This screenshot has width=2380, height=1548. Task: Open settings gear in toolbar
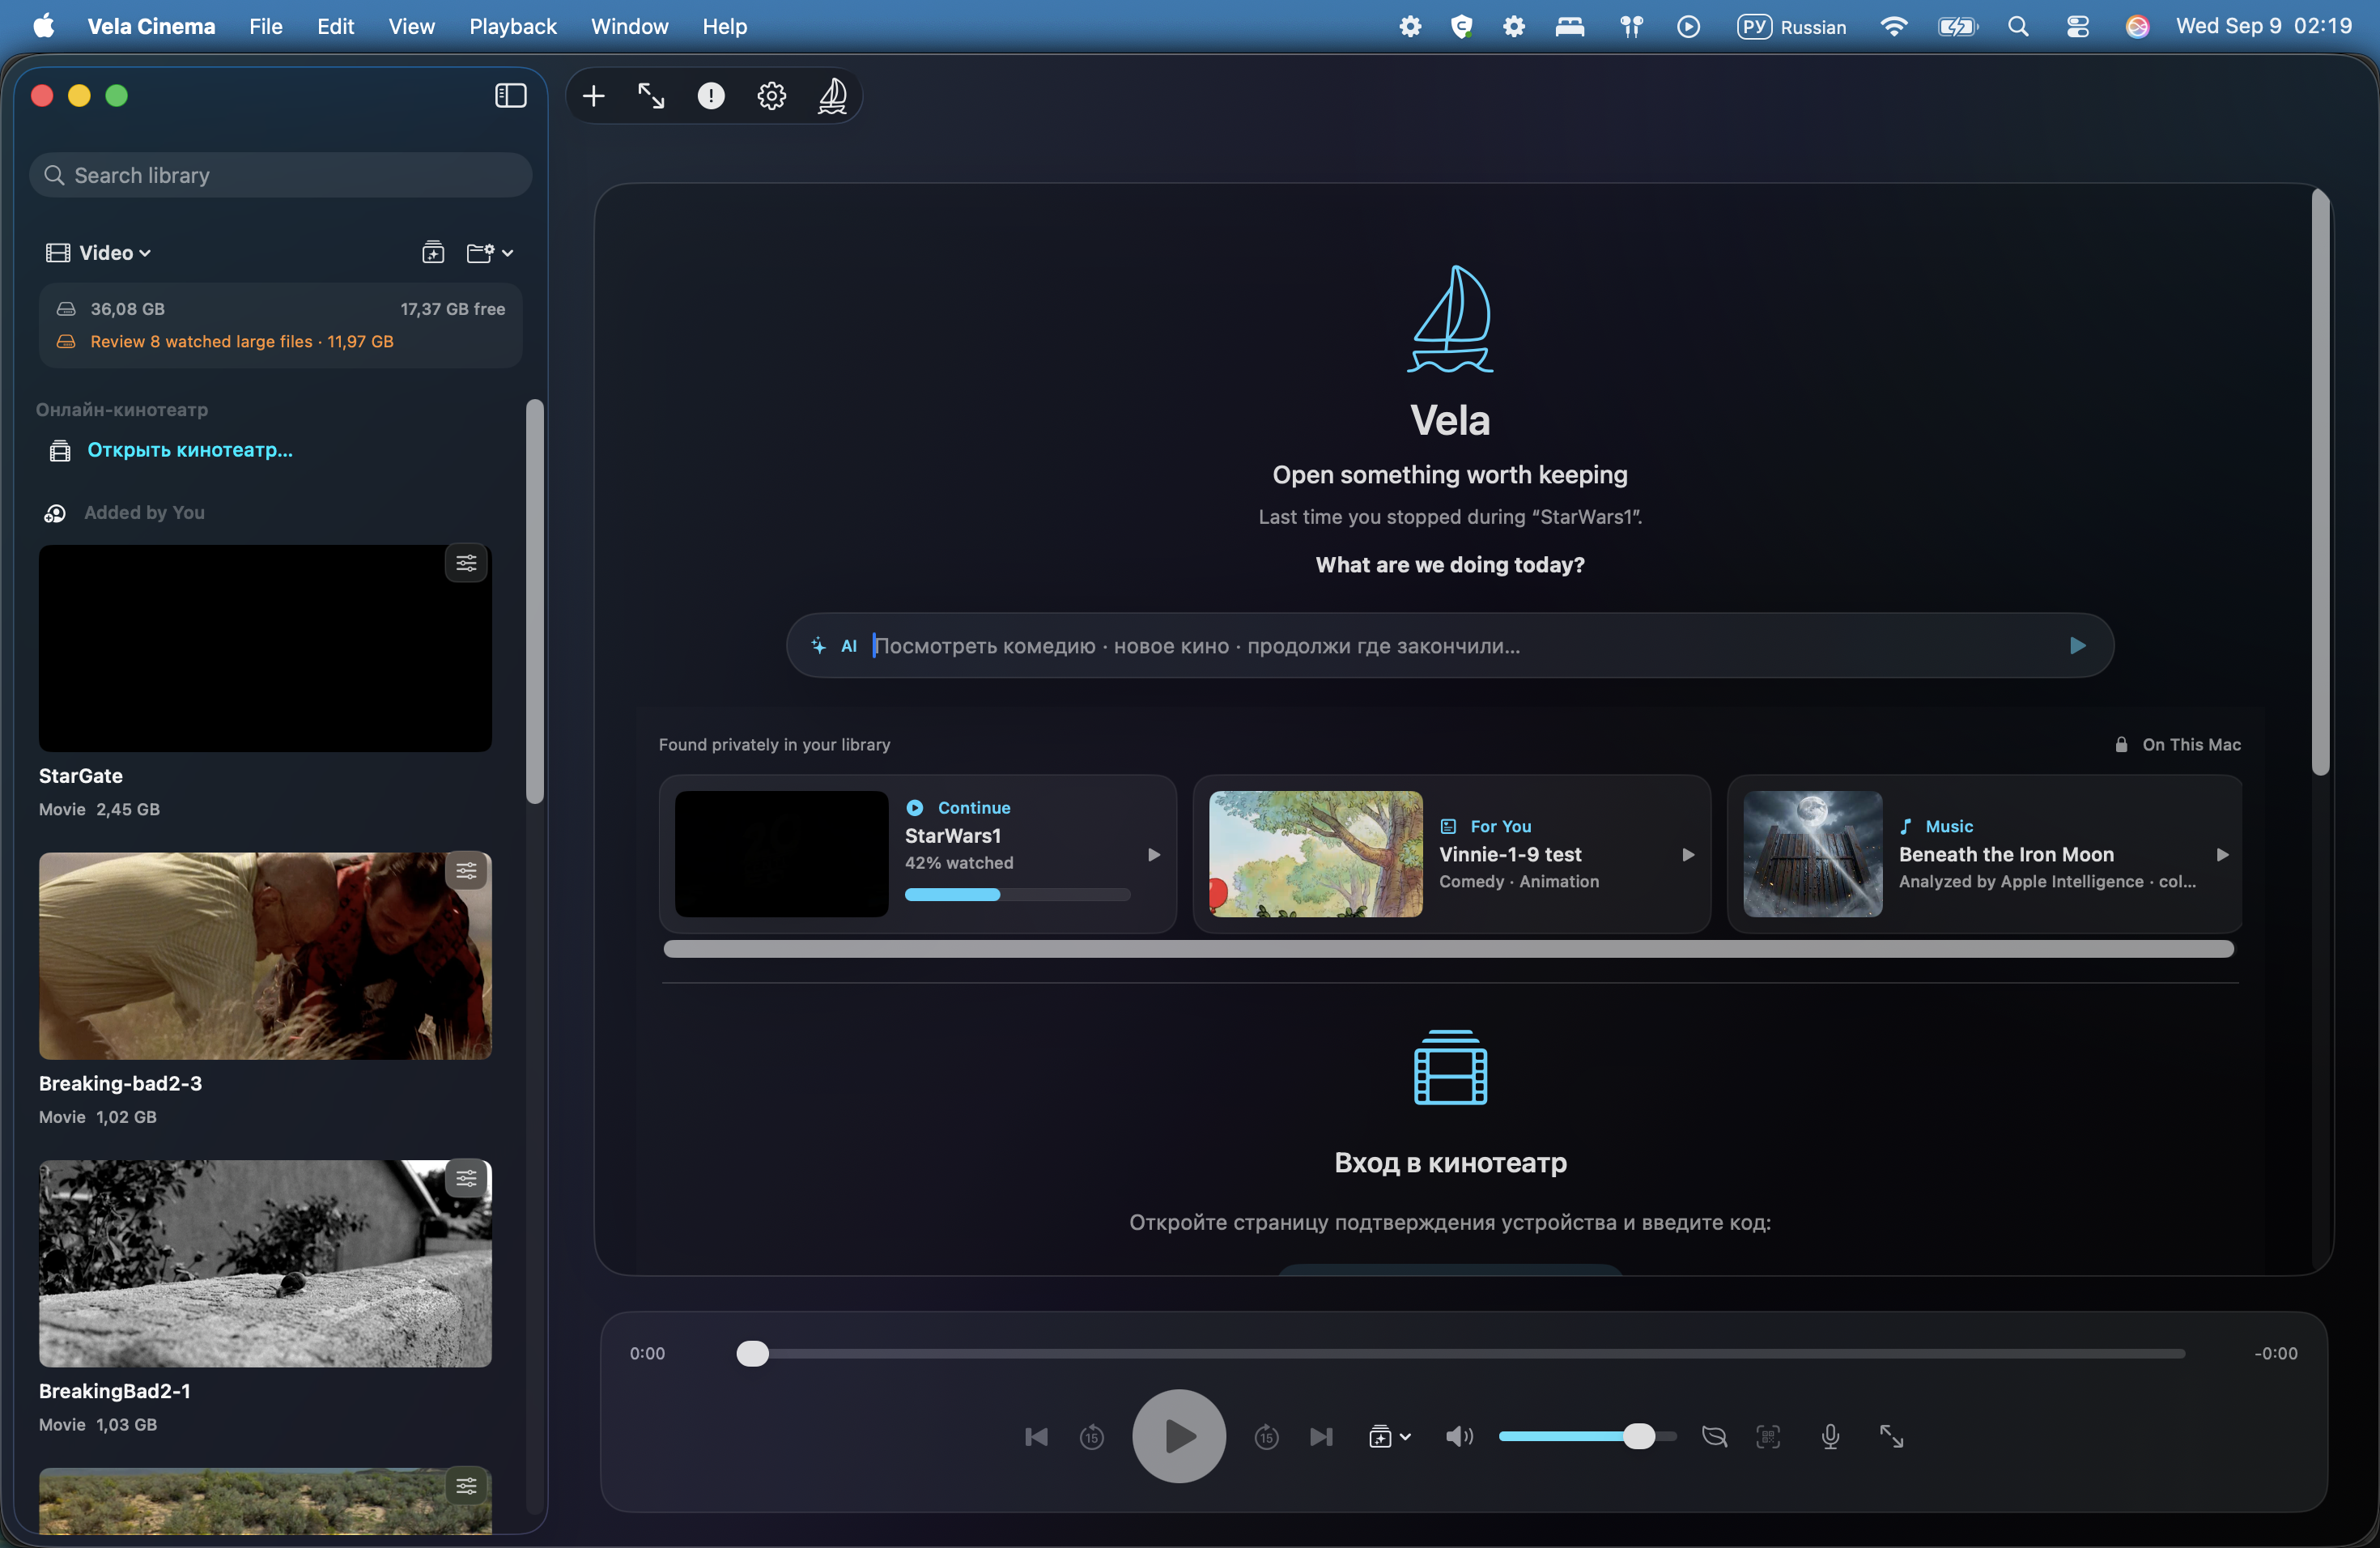[771, 96]
